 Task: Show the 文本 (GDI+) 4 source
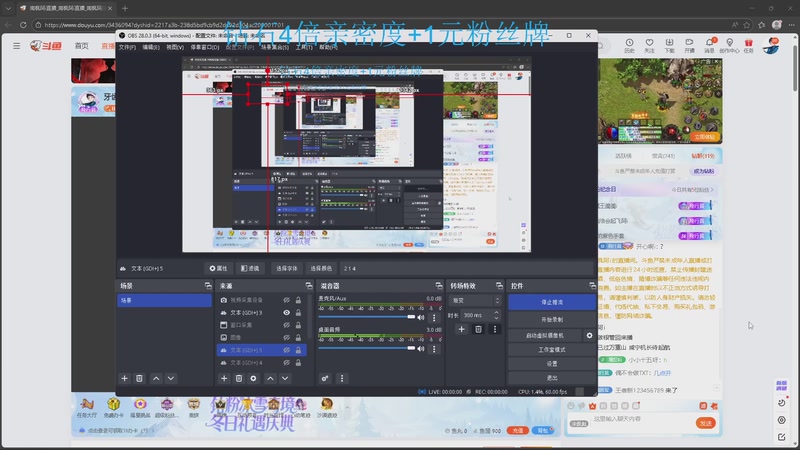click(x=287, y=363)
